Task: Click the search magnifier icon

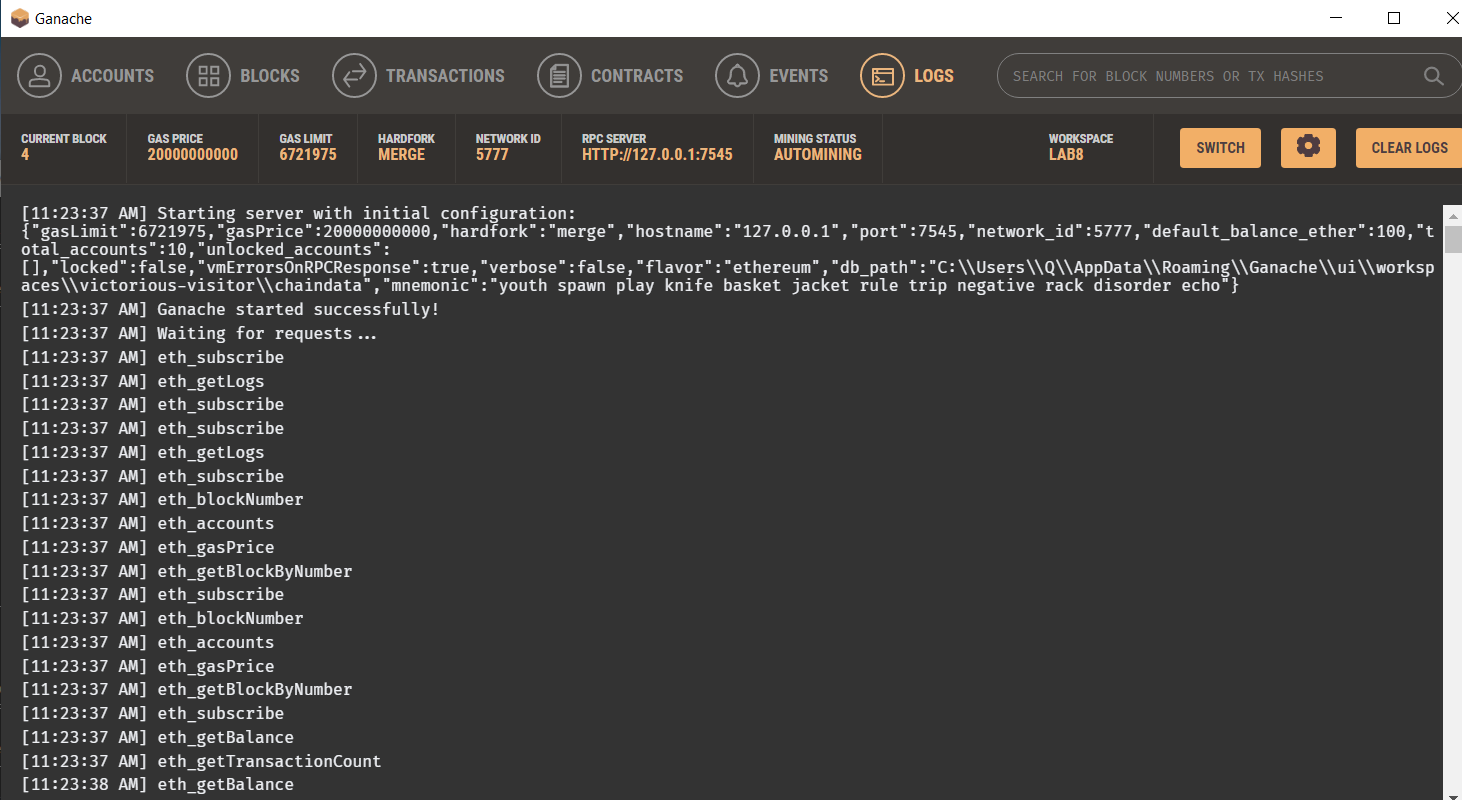Action: tap(1433, 76)
